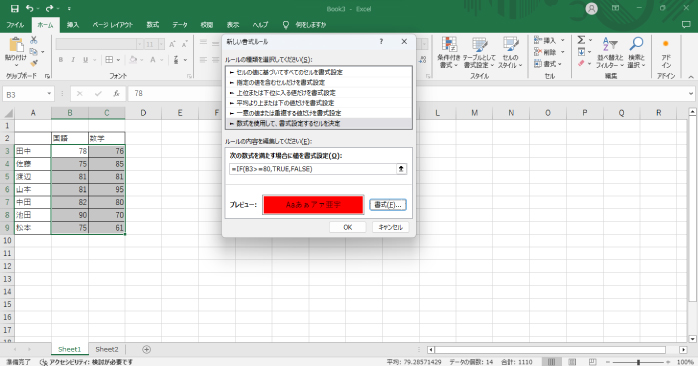Toggle Underline formatting
The image size is (698, 366).
(x=85, y=60)
